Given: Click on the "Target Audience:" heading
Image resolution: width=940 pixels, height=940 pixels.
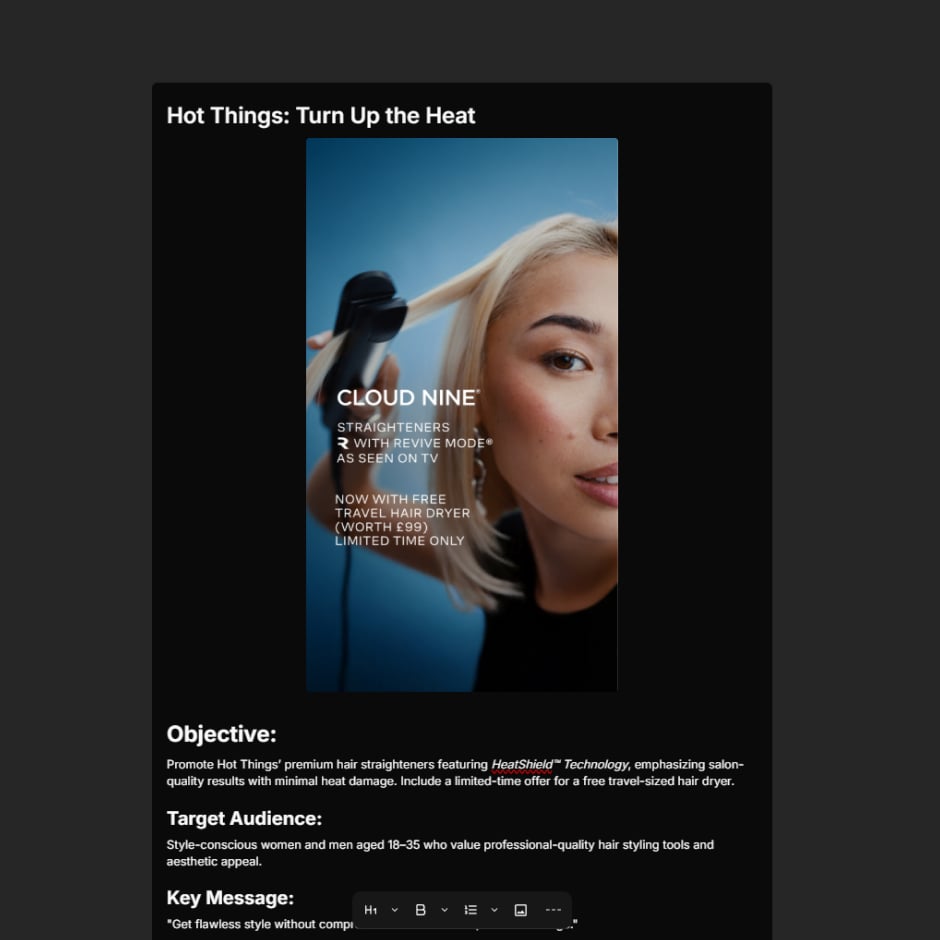Looking at the screenshot, I should (x=244, y=819).
